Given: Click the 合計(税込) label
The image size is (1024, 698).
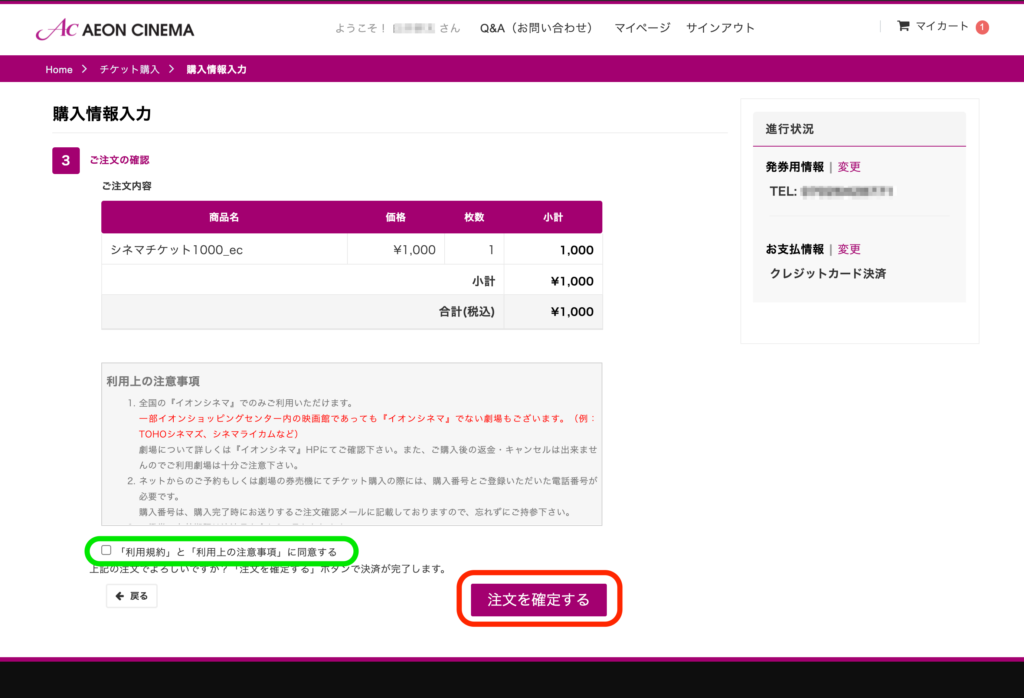Looking at the screenshot, I should (466, 312).
